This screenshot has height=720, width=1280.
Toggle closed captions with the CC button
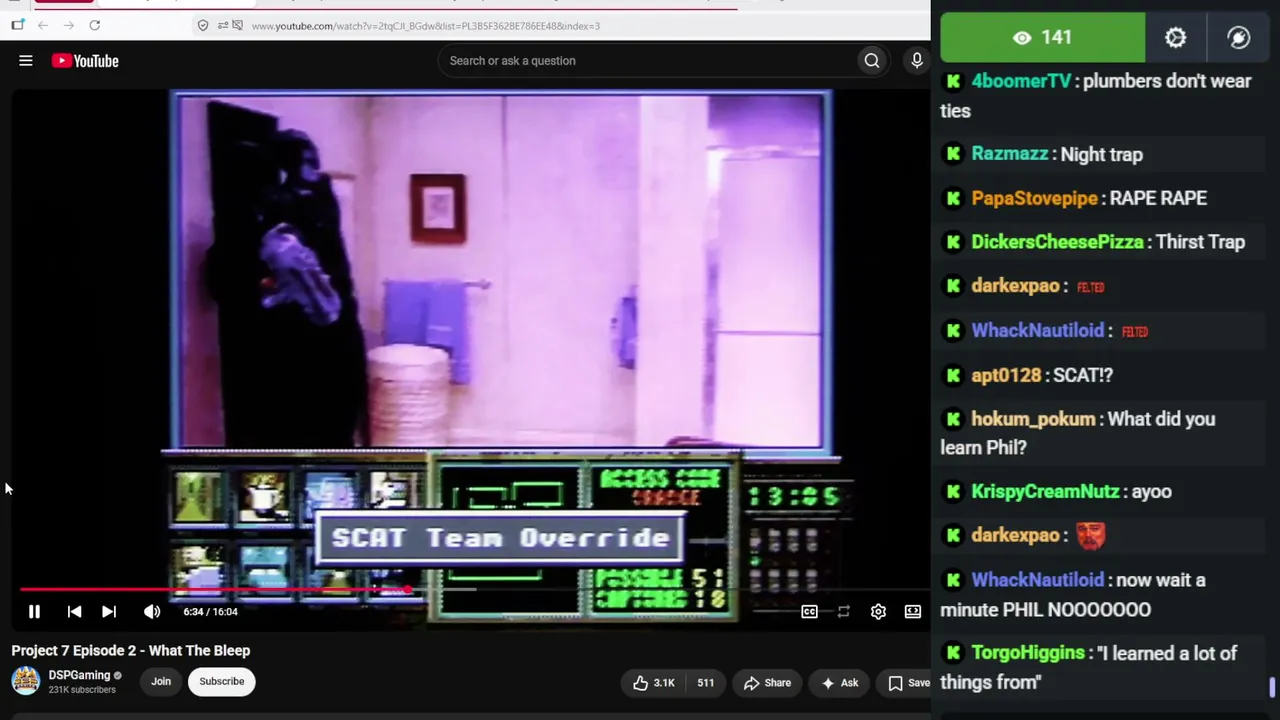point(809,612)
